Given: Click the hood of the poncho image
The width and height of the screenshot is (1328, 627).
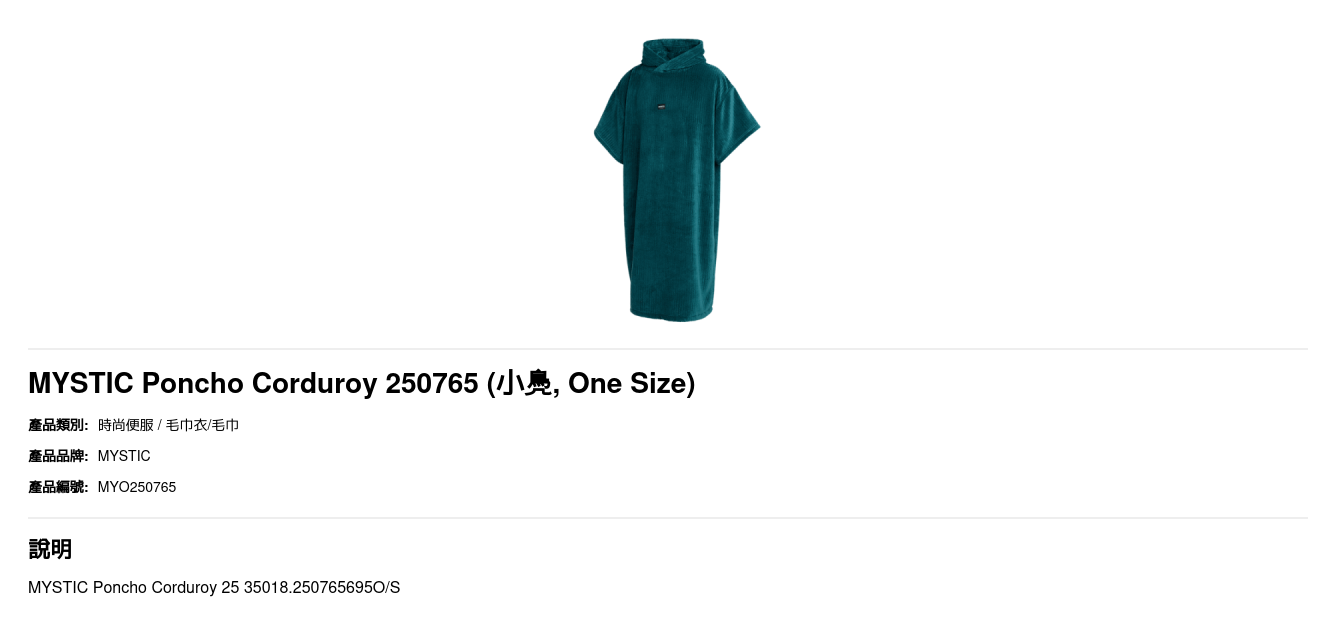Looking at the screenshot, I should [673, 57].
